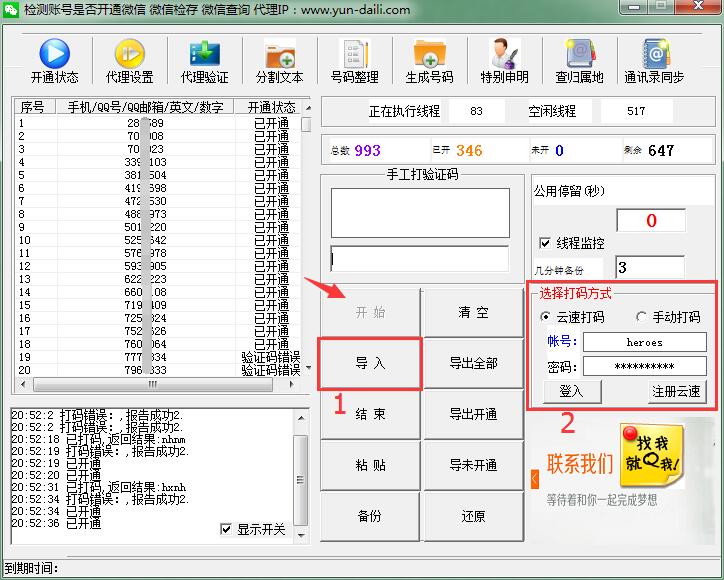Click the 登入 login button
Screen dimensions: 724x580
pyautogui.click(x=572, y=392)
